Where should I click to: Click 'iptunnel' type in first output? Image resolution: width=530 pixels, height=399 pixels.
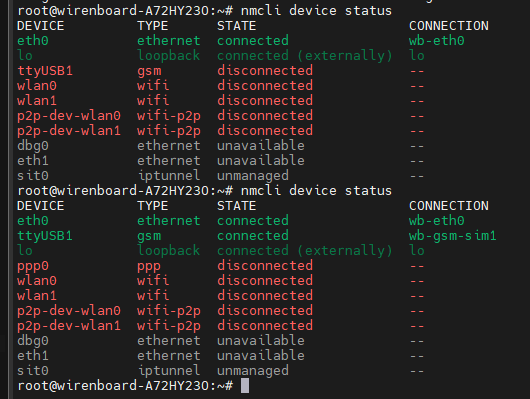169,176
